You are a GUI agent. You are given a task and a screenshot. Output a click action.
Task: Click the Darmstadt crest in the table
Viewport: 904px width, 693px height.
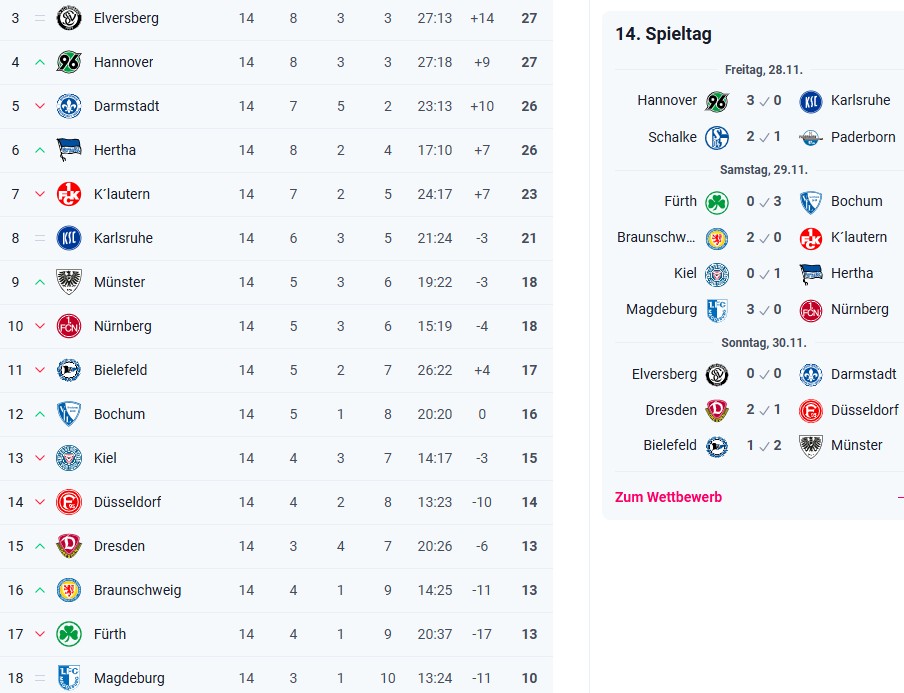coord(69,106)
